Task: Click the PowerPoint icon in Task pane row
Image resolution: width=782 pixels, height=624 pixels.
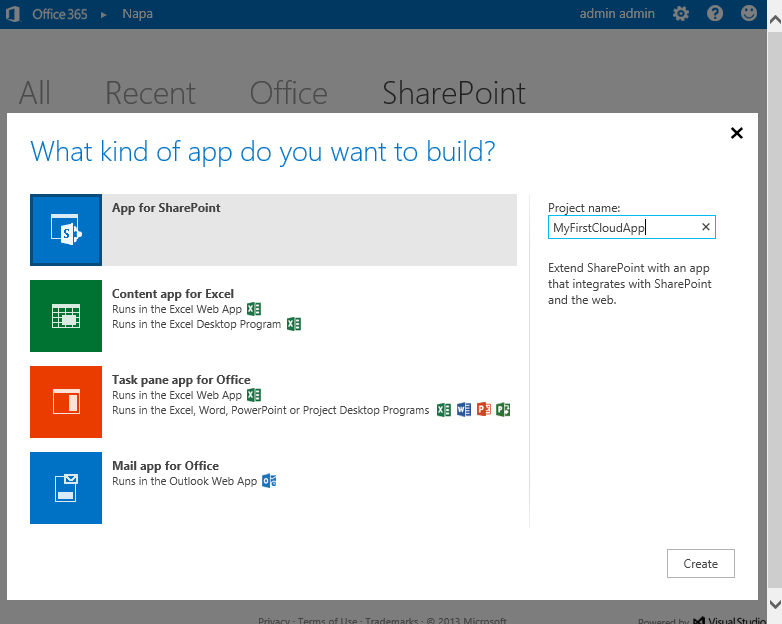Action: point(484,410)
